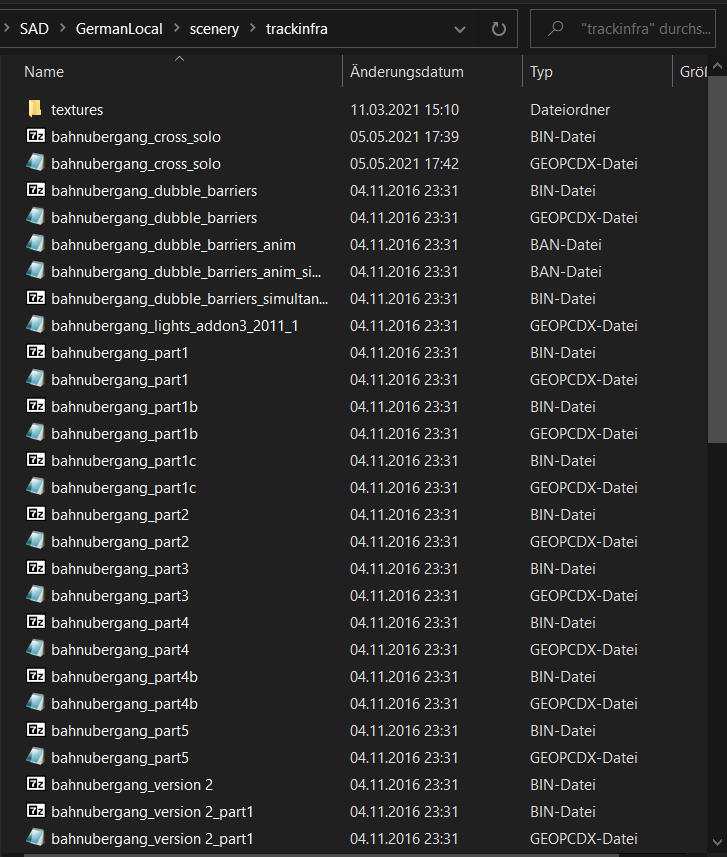
Task: Click the 7z icon of bahnubergang_part1c BIN file
Action: click(36, 460)
